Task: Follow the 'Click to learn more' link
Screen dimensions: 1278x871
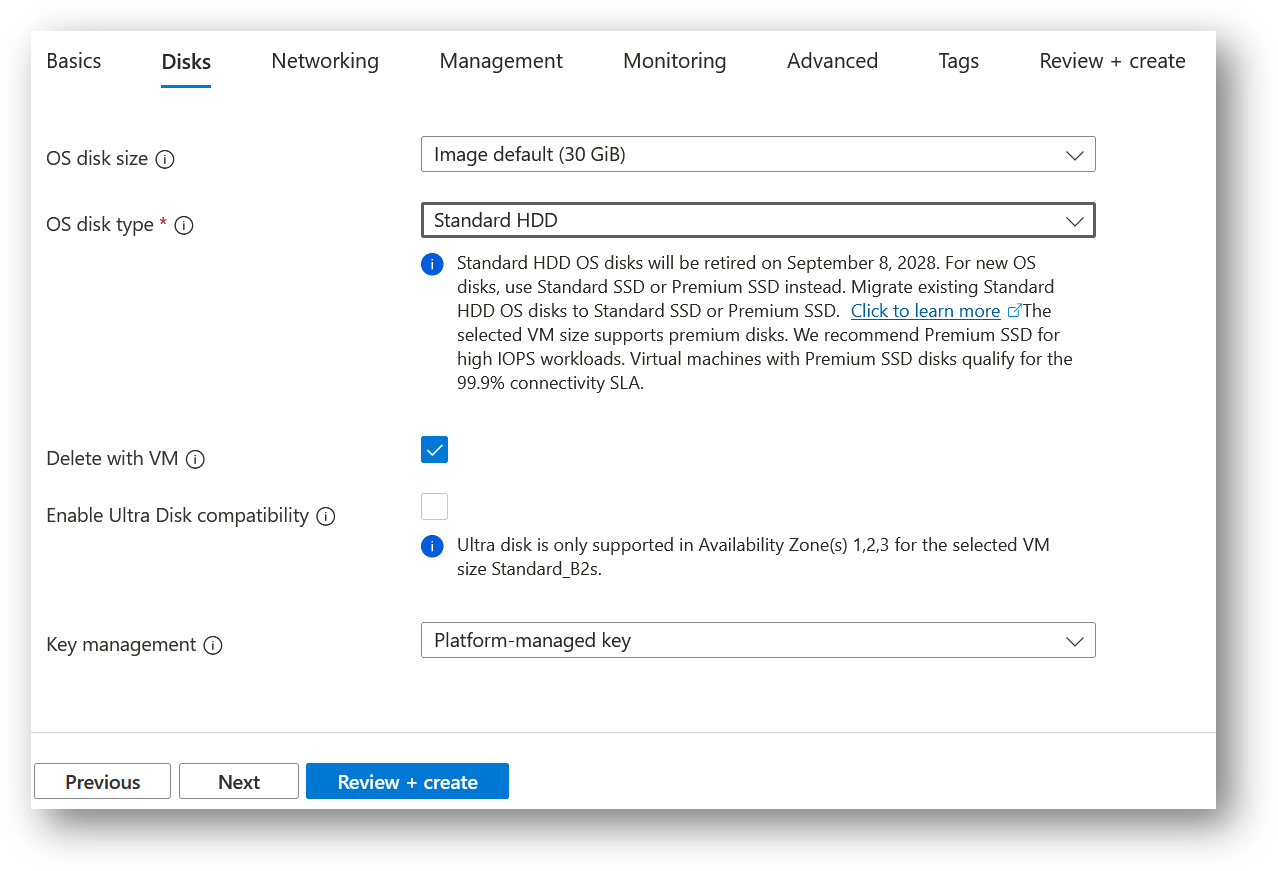Action: pyautogui.click(x=925, y=311)
